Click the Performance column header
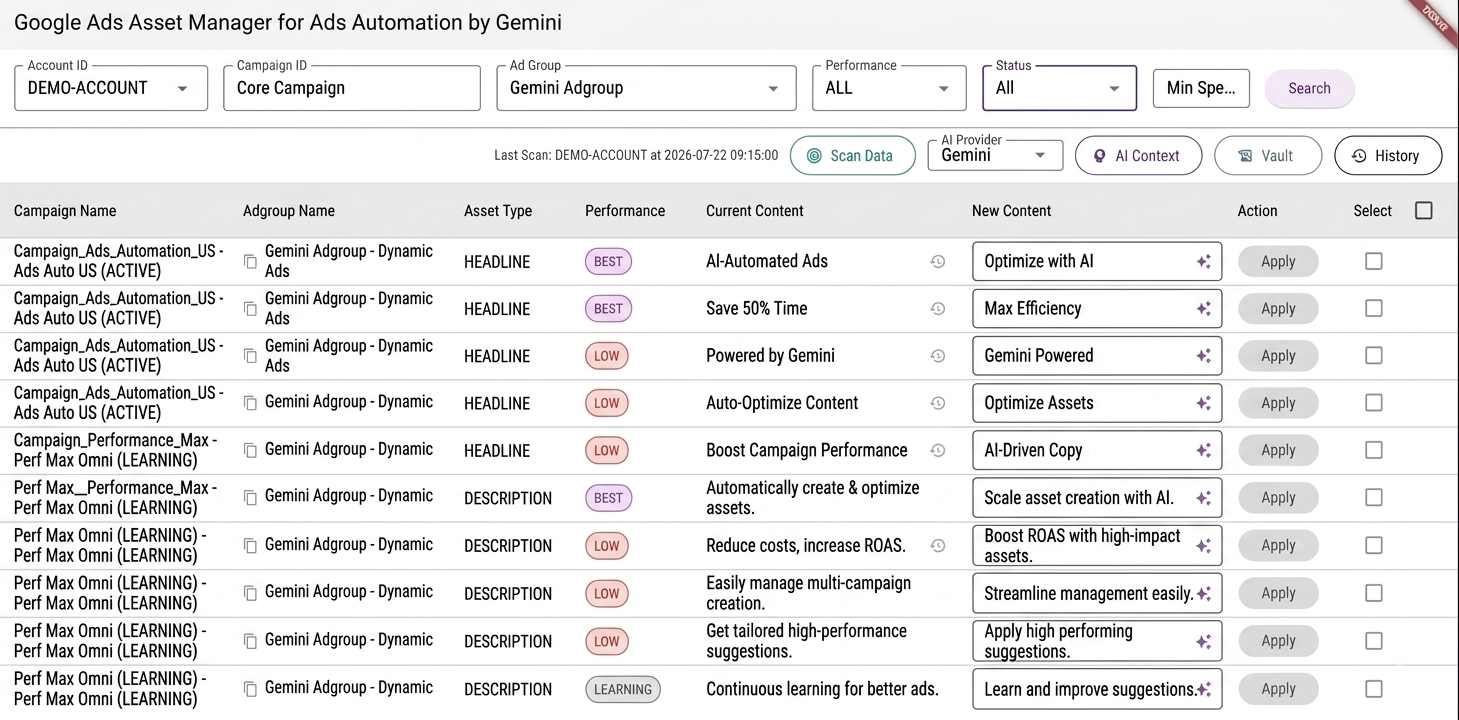Screen dimensions: 1459x720 (625, 211)
